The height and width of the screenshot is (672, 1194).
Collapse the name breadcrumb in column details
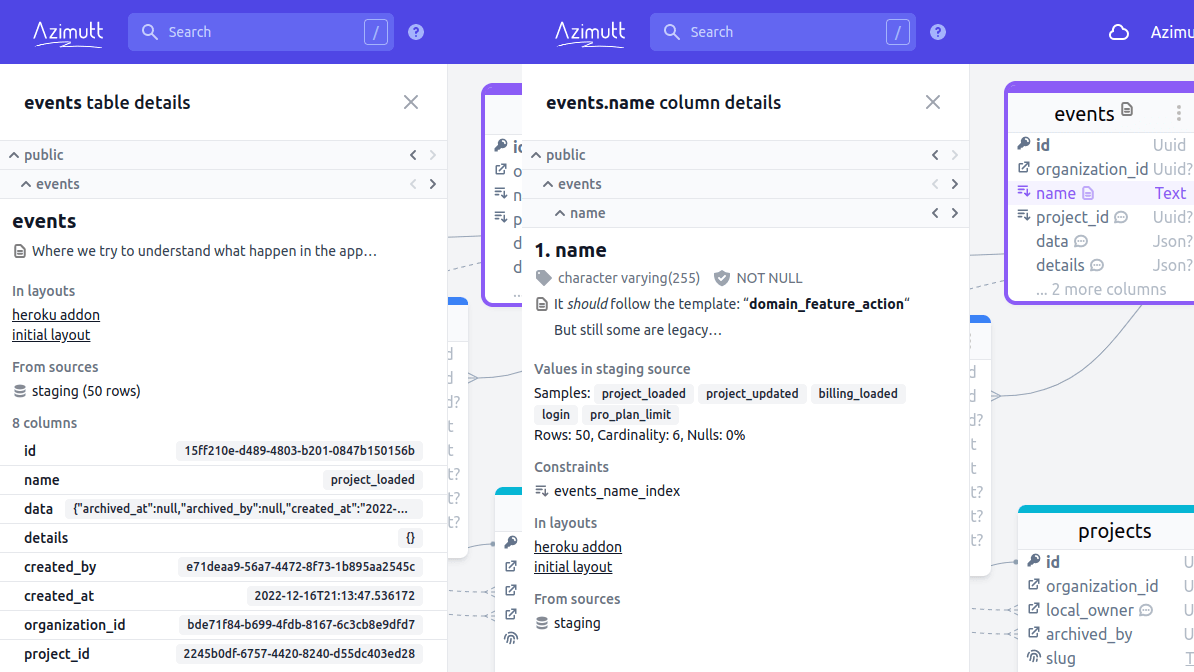click(x=560, y=213)
